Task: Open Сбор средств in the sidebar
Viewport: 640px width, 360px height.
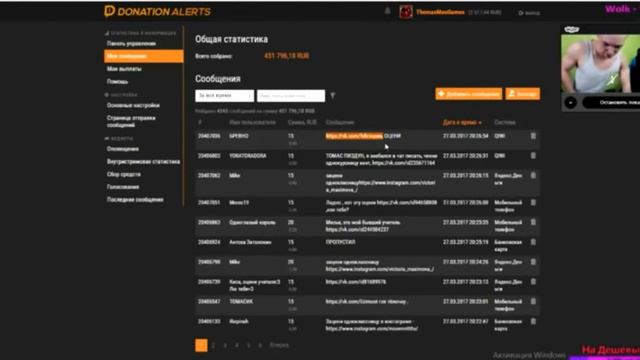Action: tap(124, 174)
